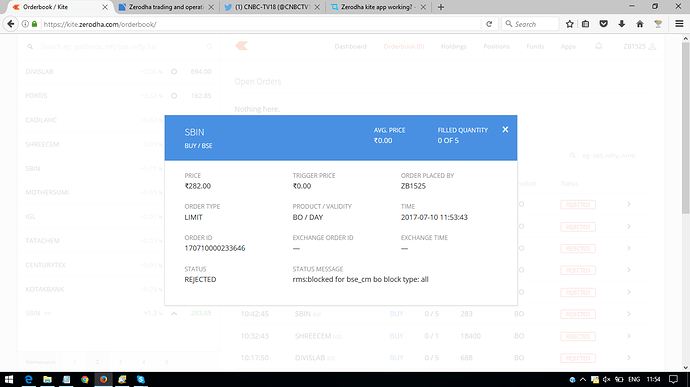Expand the SHREECEM order row chevron
This screenshot has width=690, height=387.
pyautogui.click(x=629, y=336)
